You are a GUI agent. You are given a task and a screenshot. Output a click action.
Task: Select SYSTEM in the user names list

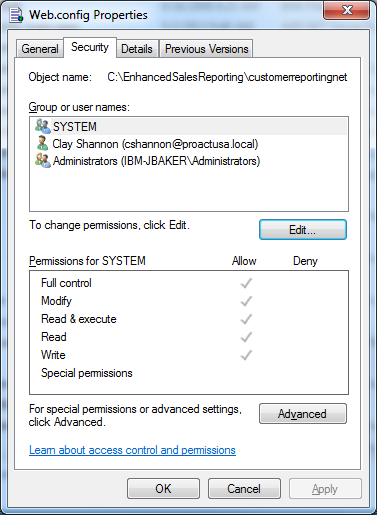(189, 126)
